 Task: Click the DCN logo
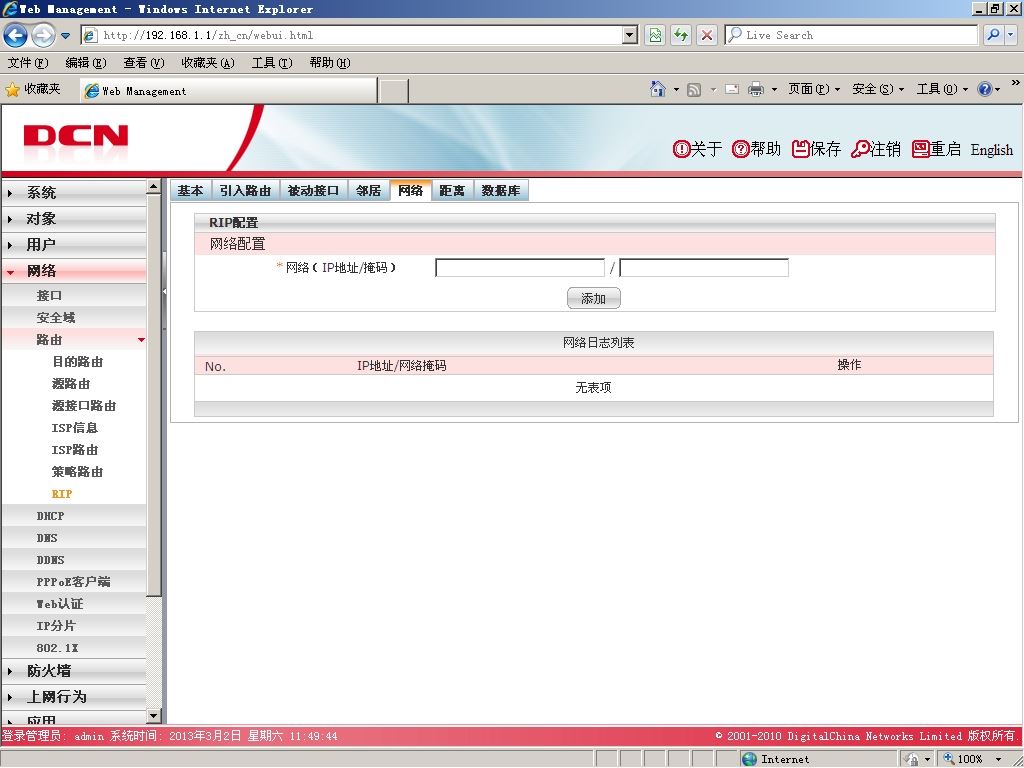tap(76, 136)
